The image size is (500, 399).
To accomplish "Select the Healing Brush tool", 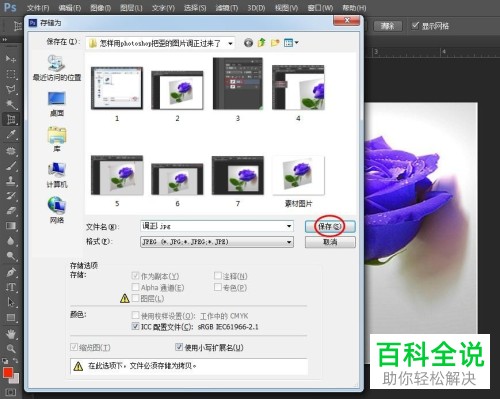I will click(x=11, y=151).
